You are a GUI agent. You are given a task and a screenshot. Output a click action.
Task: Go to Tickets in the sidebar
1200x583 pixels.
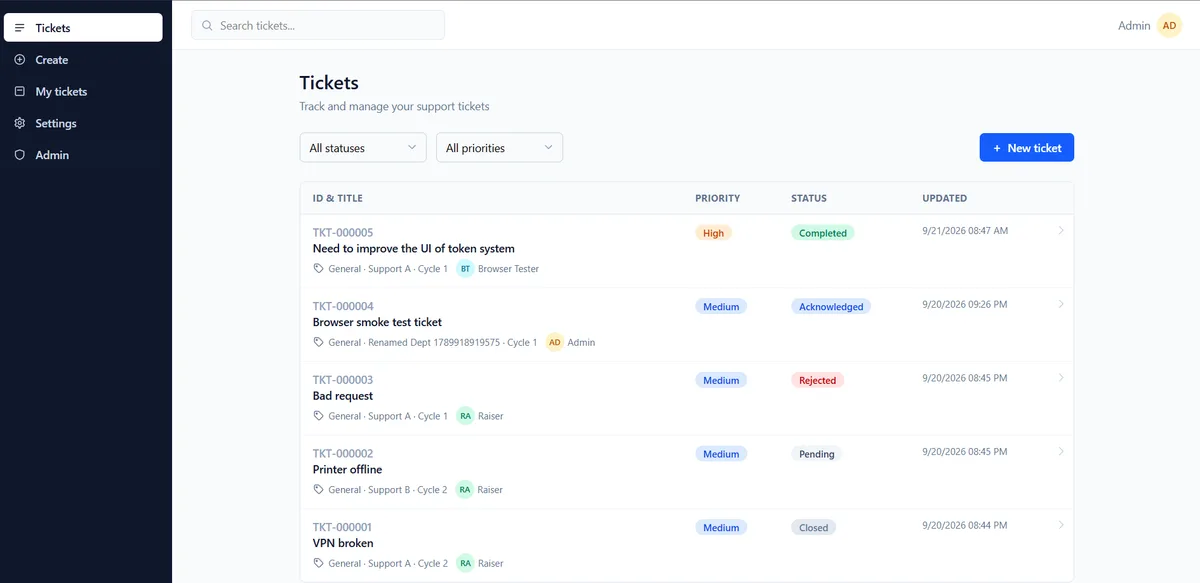(83, 28)
